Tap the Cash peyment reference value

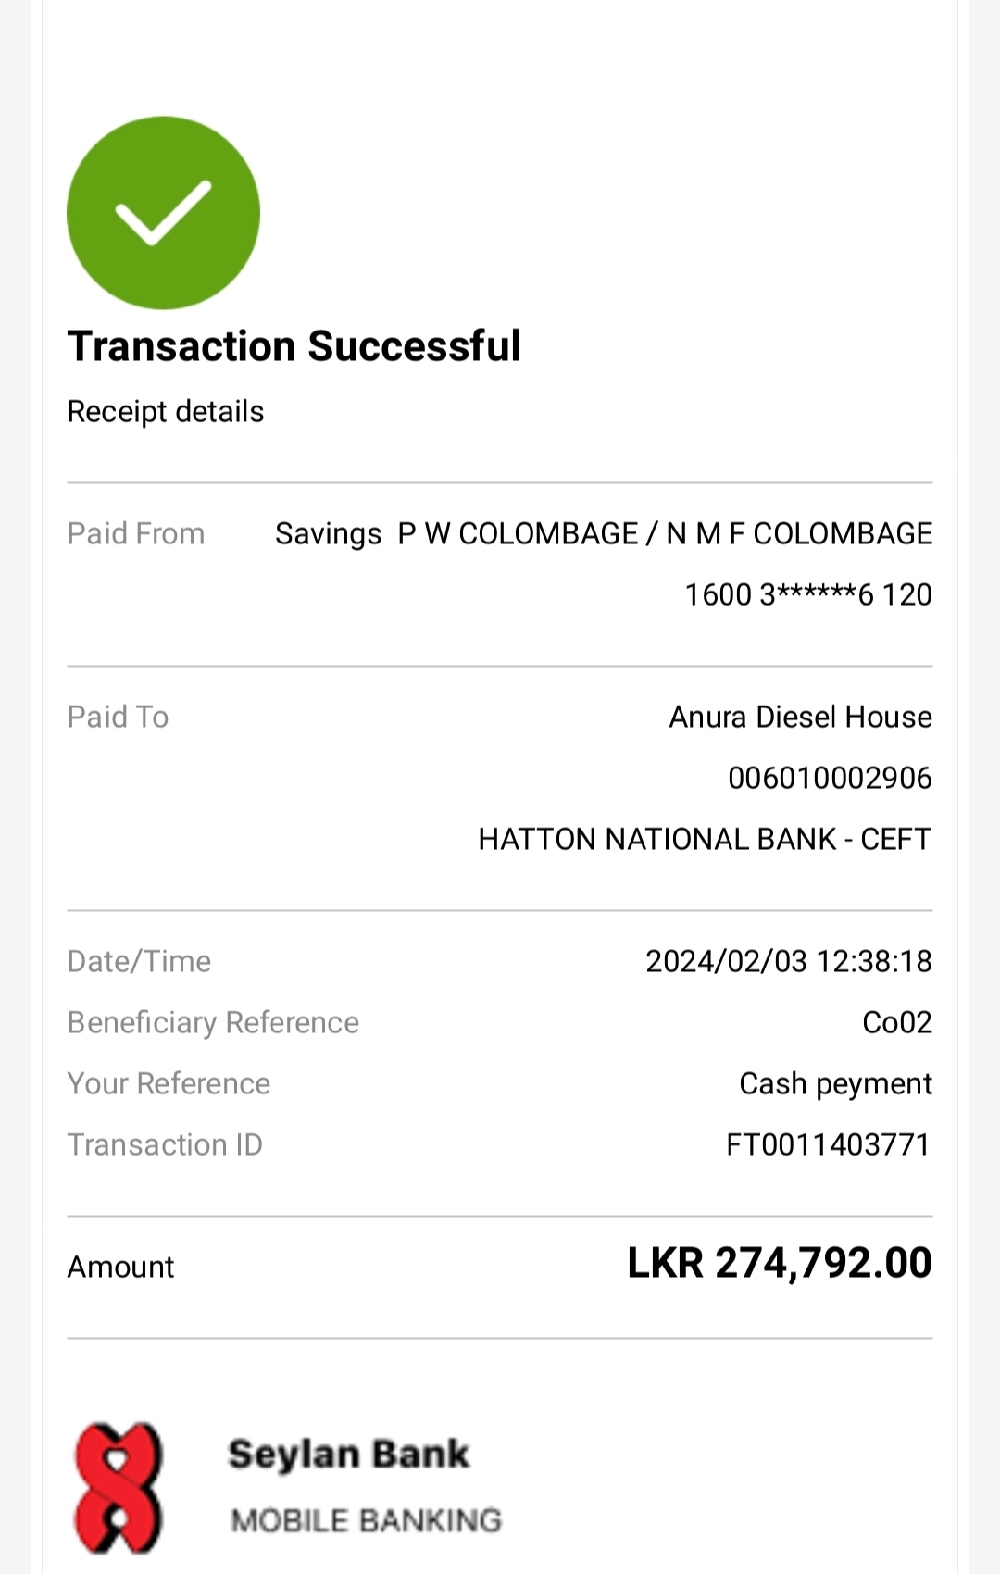(835, 1083)
